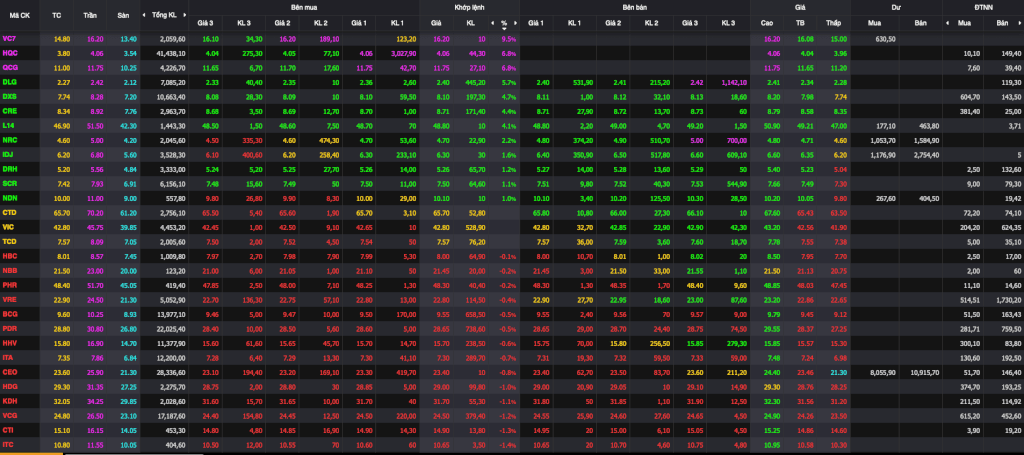
Task: Click BCG matched volume 658,50
Action: [475, 313]
